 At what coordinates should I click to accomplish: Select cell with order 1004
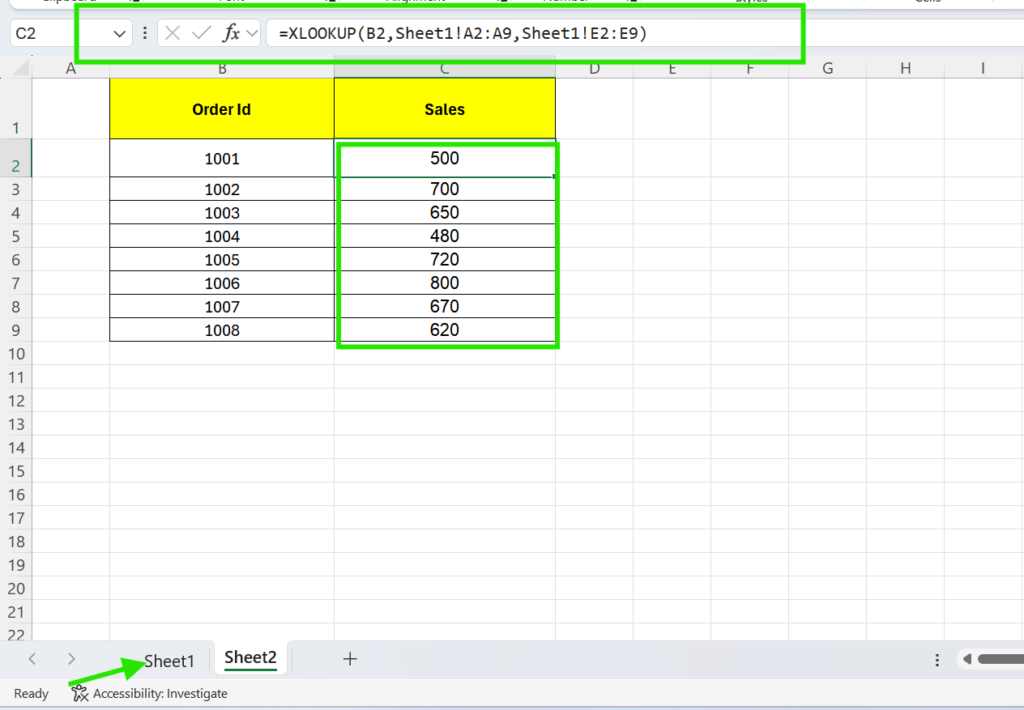(222, 236)
